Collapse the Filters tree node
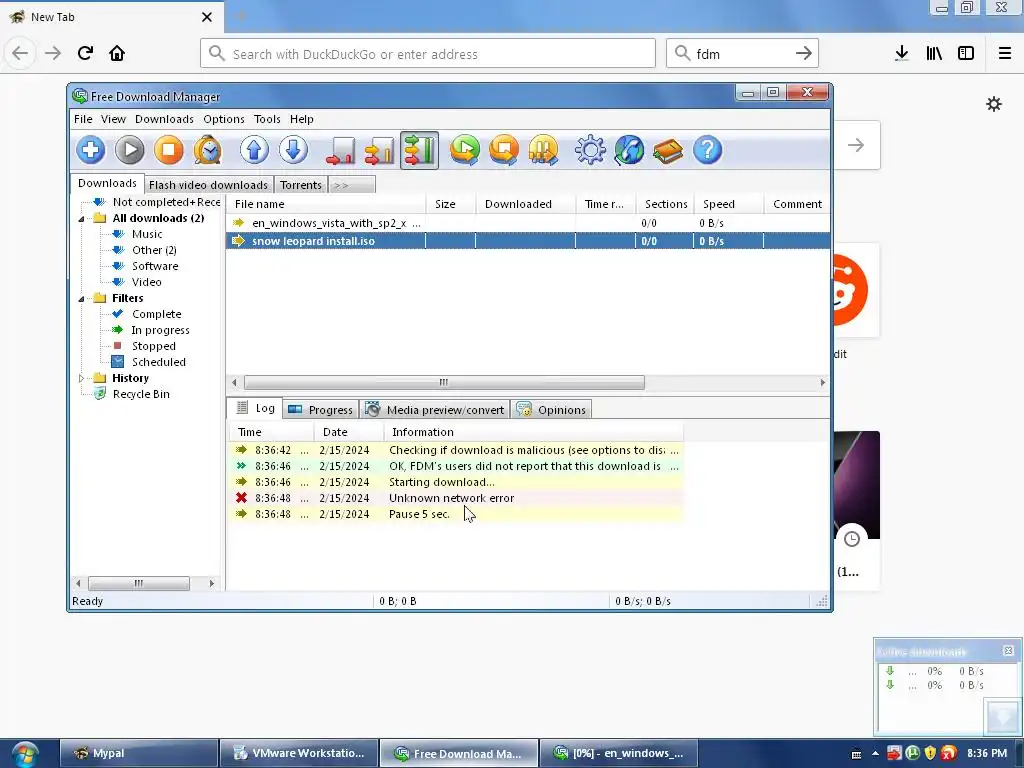Screen dimensions: 1024x768 [82, 298]
